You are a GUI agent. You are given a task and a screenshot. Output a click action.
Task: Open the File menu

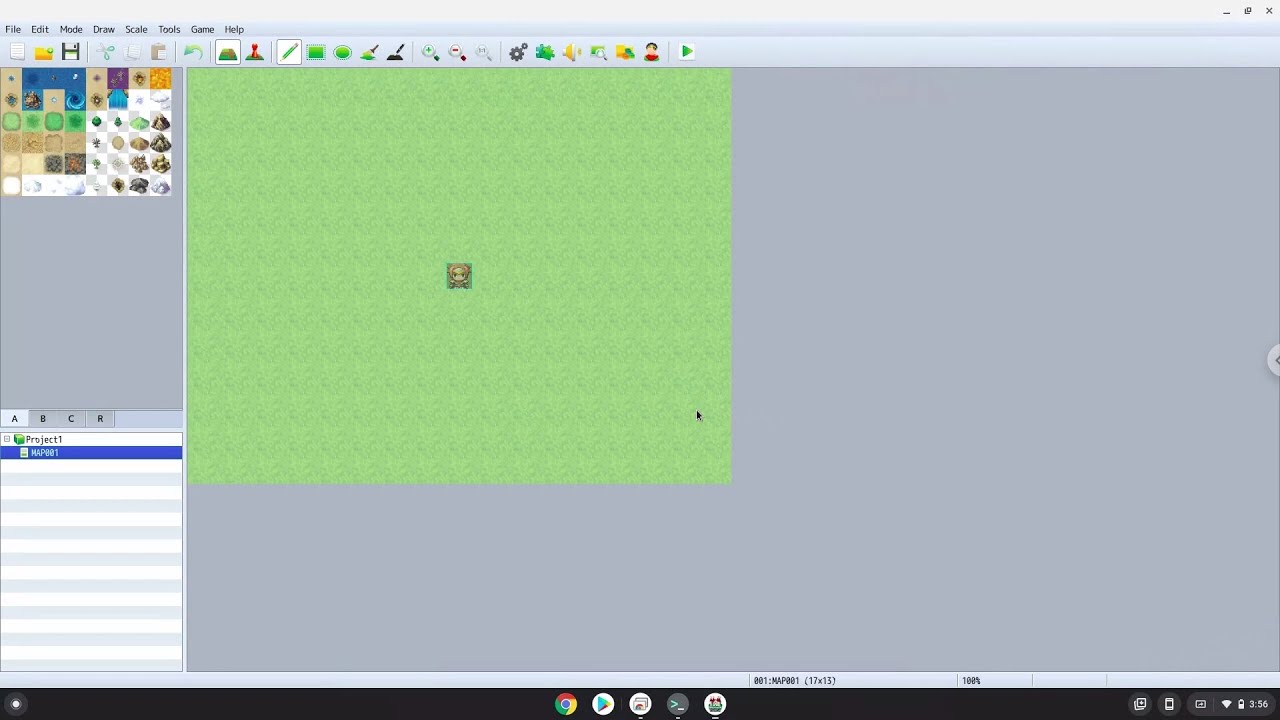point(13,29)
